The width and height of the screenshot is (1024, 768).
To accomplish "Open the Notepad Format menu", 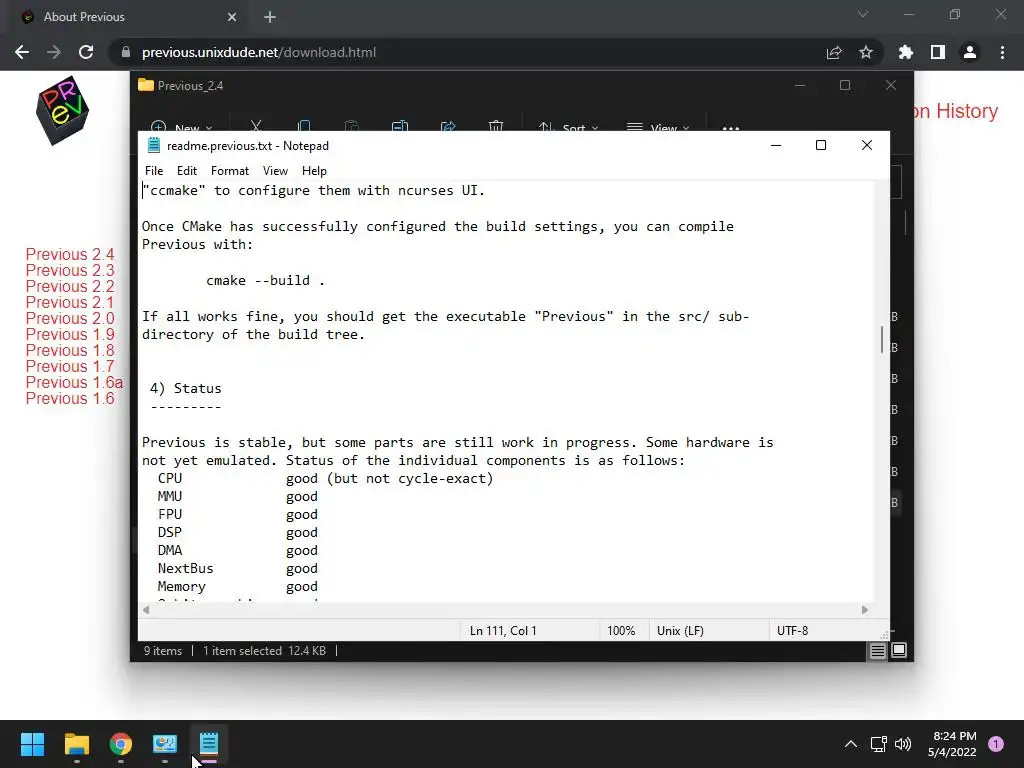I will 230,170.
